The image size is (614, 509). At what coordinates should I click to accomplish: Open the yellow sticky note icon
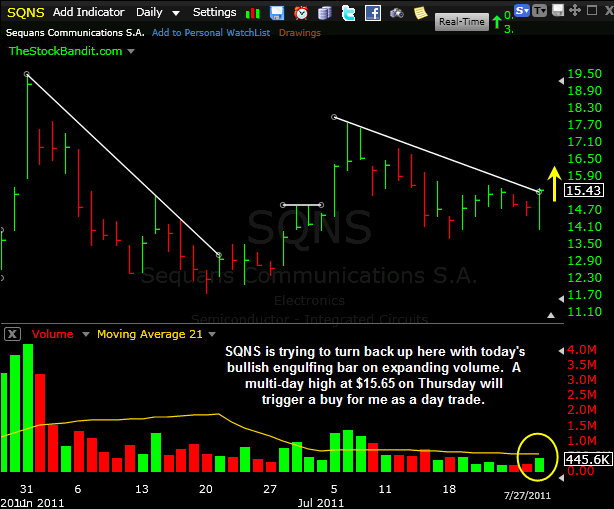421,13
